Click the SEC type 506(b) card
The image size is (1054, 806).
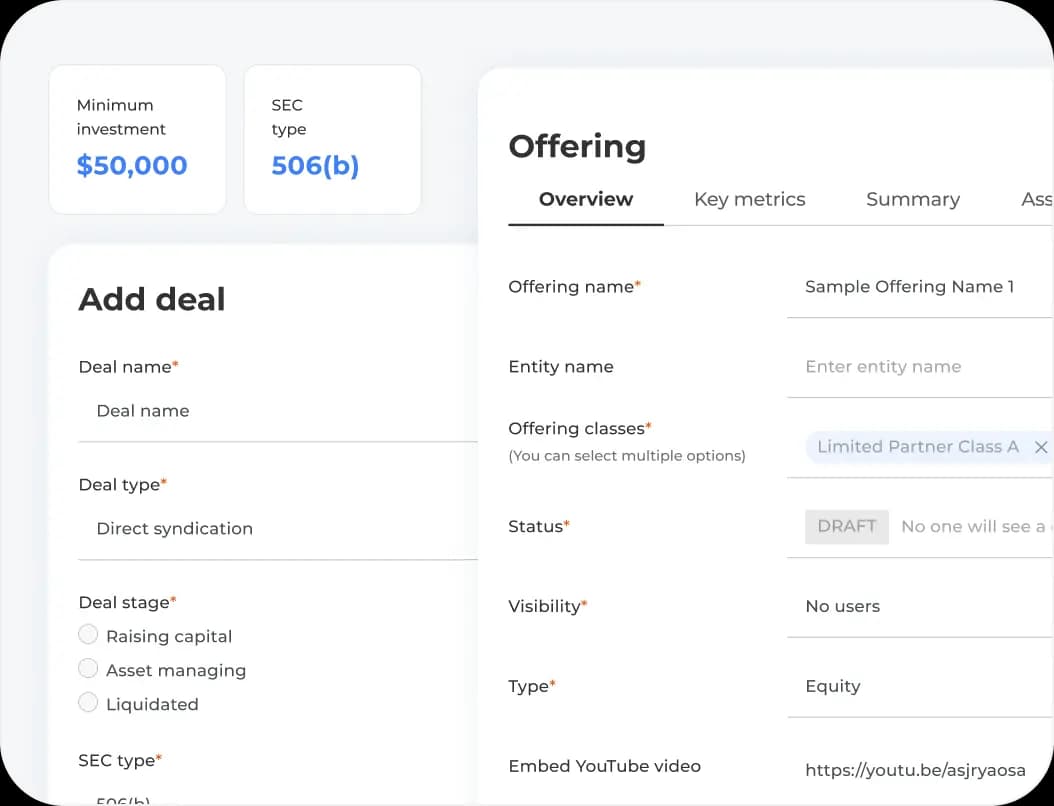(332, 139)
